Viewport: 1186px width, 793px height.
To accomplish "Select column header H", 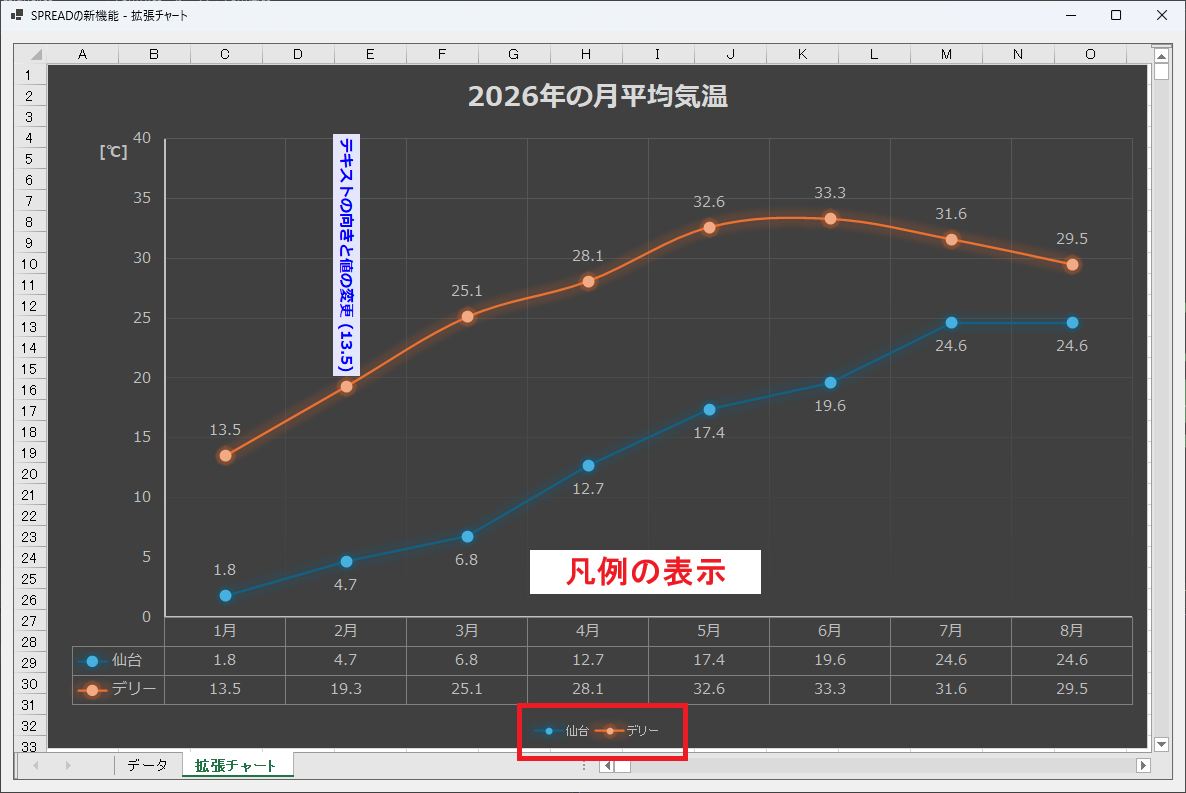I will [586, 54].
